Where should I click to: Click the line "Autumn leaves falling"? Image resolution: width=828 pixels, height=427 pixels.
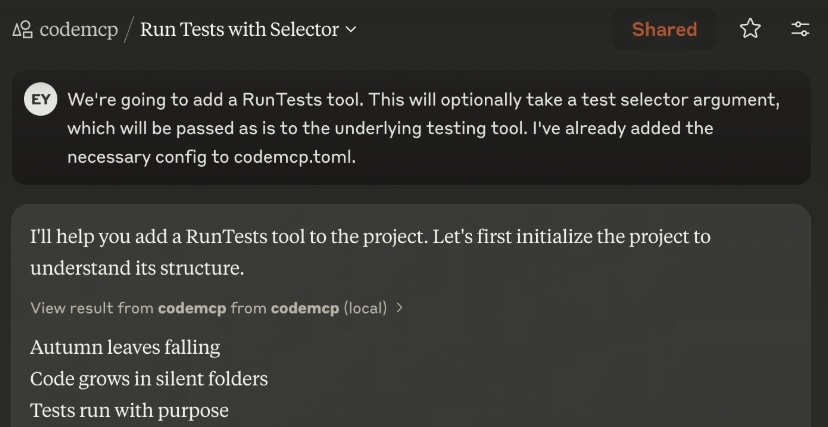click(125, 347)
